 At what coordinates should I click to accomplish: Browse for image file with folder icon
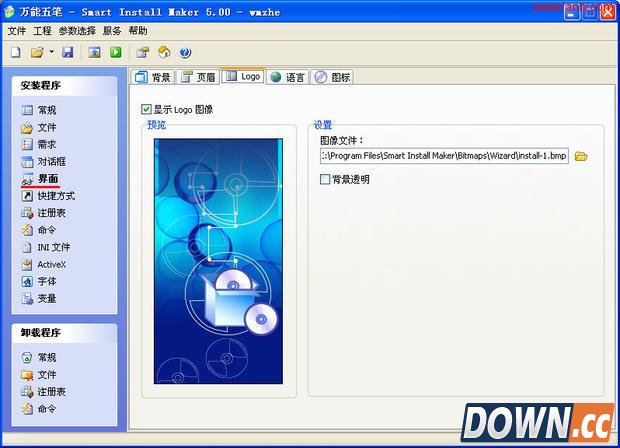[581, 156]
